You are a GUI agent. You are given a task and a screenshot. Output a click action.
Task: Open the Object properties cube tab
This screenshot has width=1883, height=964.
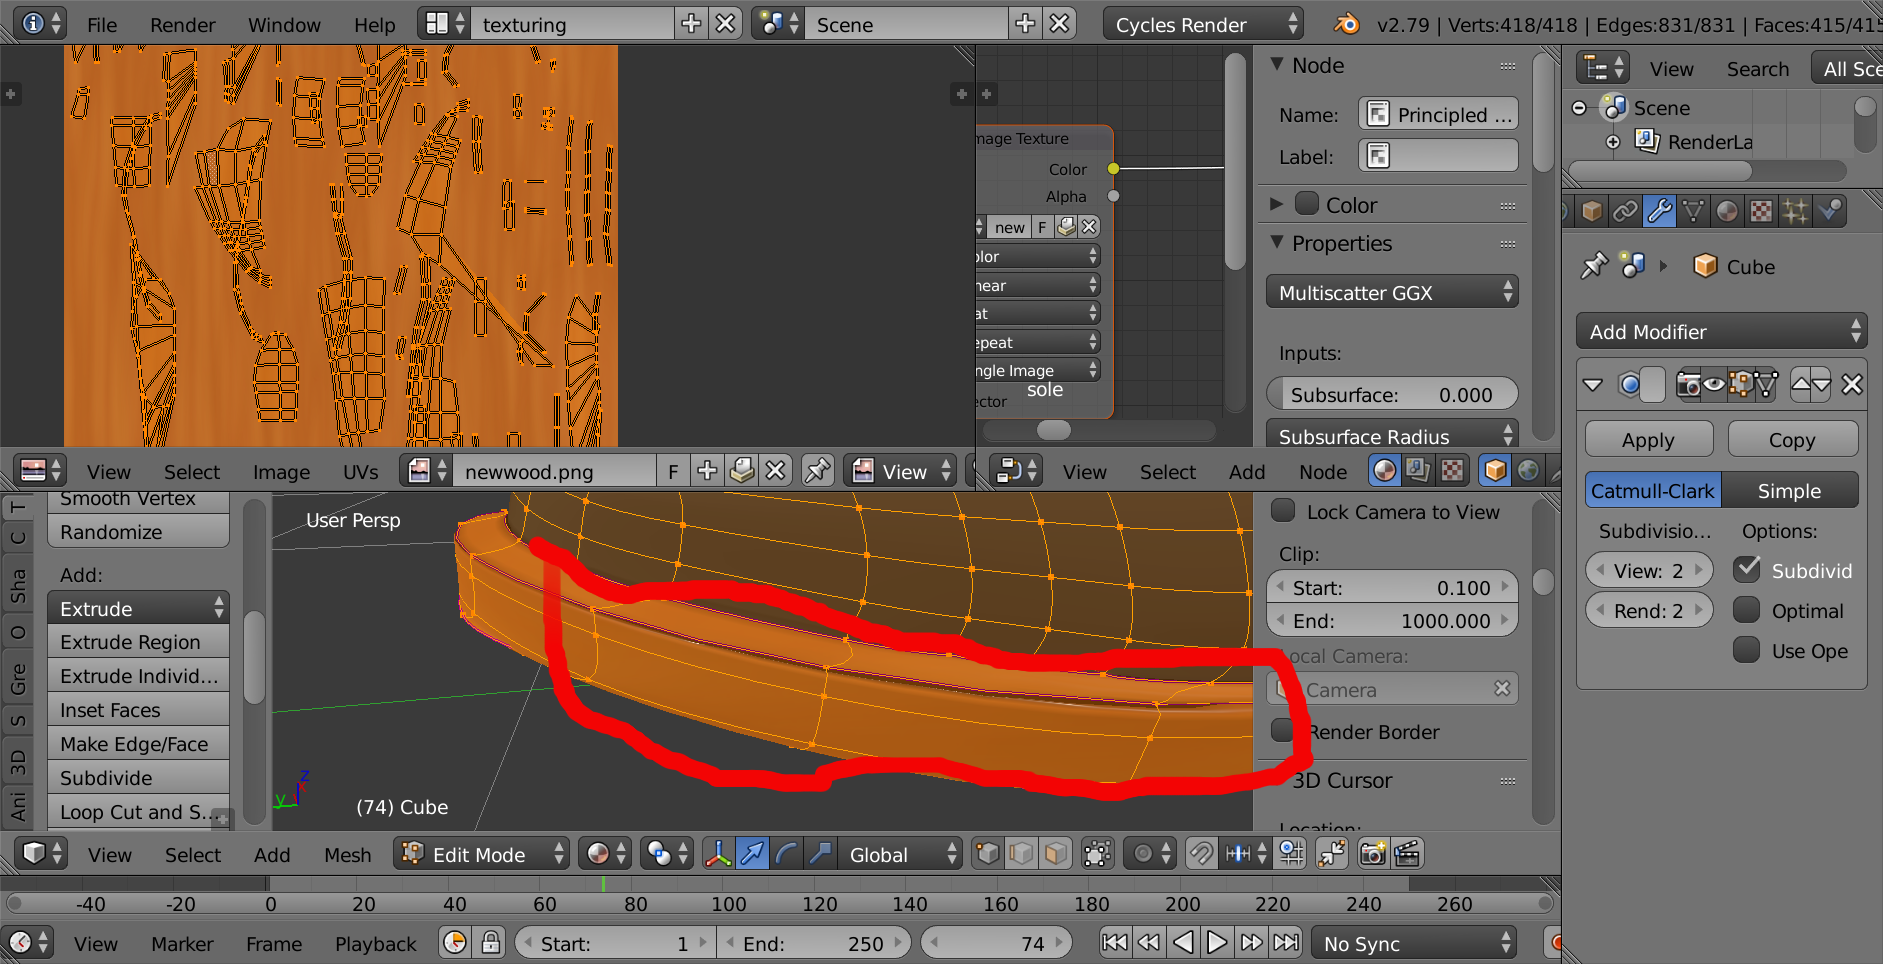pos(1592,211)
